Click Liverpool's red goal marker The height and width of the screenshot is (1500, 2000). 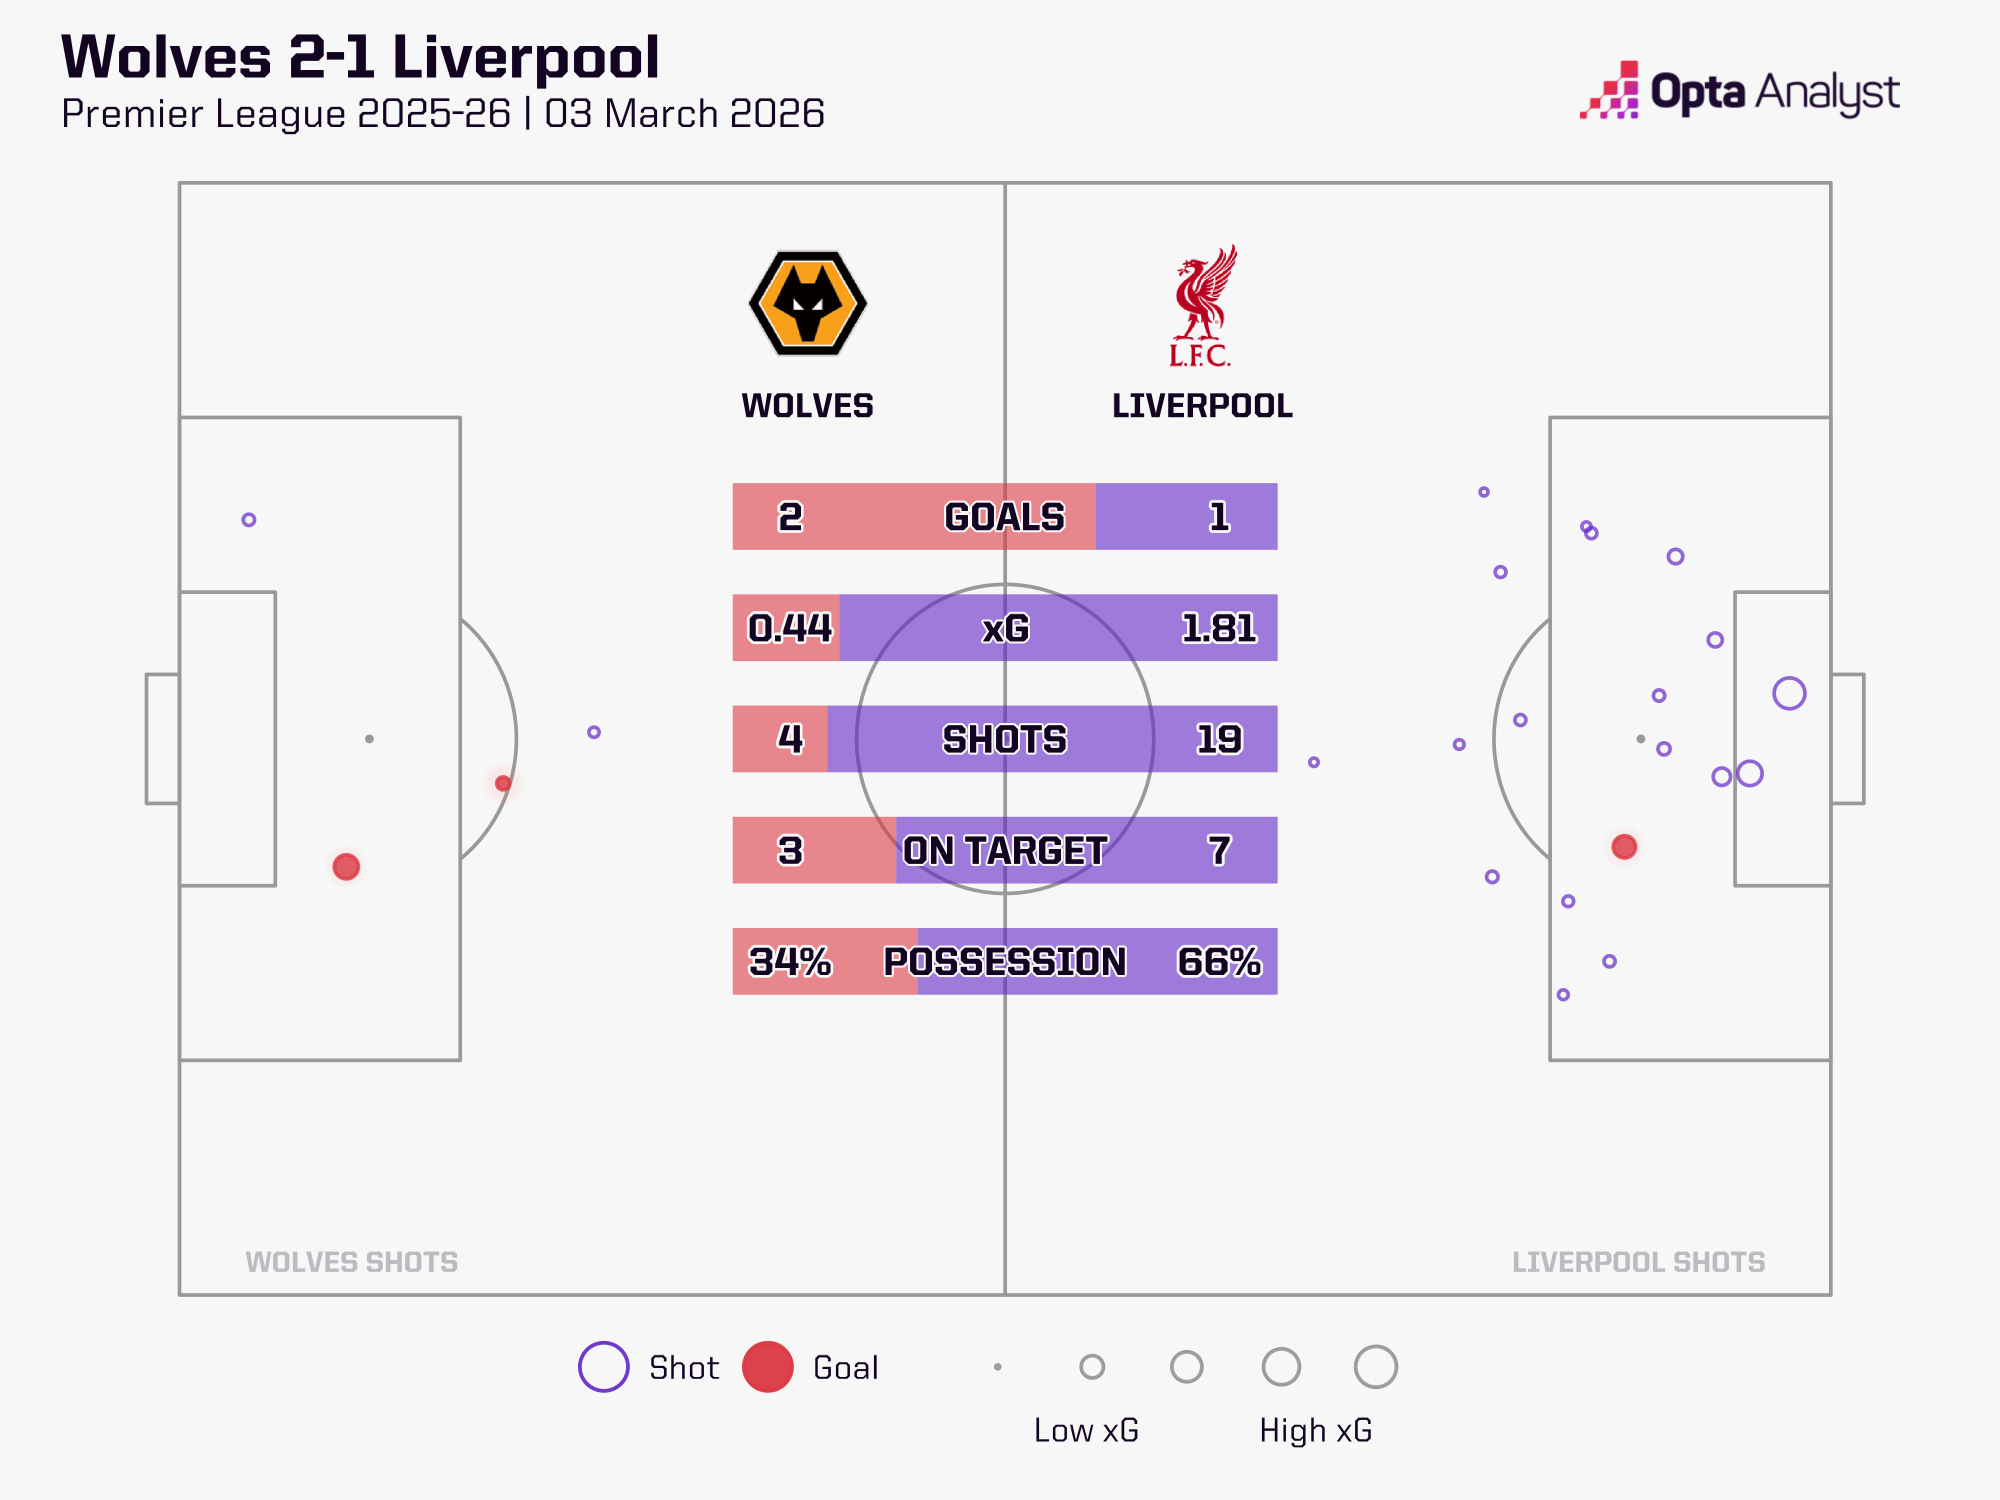1624,847
